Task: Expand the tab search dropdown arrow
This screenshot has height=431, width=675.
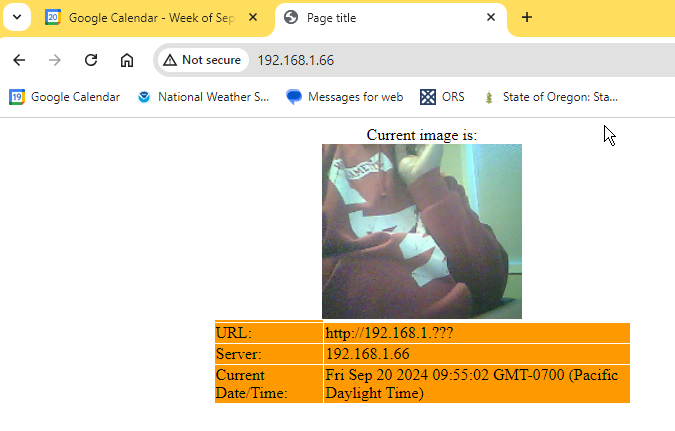Action: (x=17, y=18)
